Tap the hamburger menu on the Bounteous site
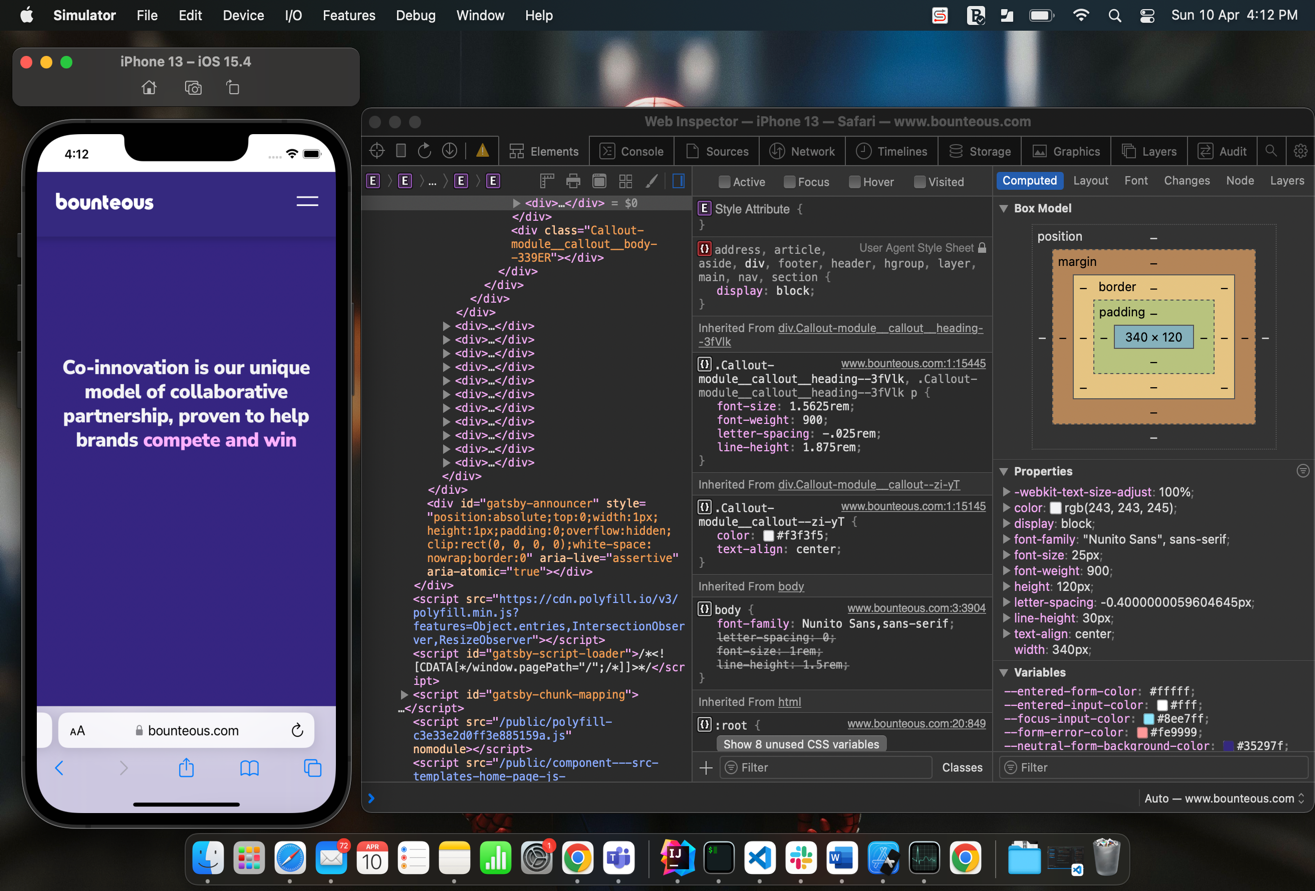 coord(307,202)
